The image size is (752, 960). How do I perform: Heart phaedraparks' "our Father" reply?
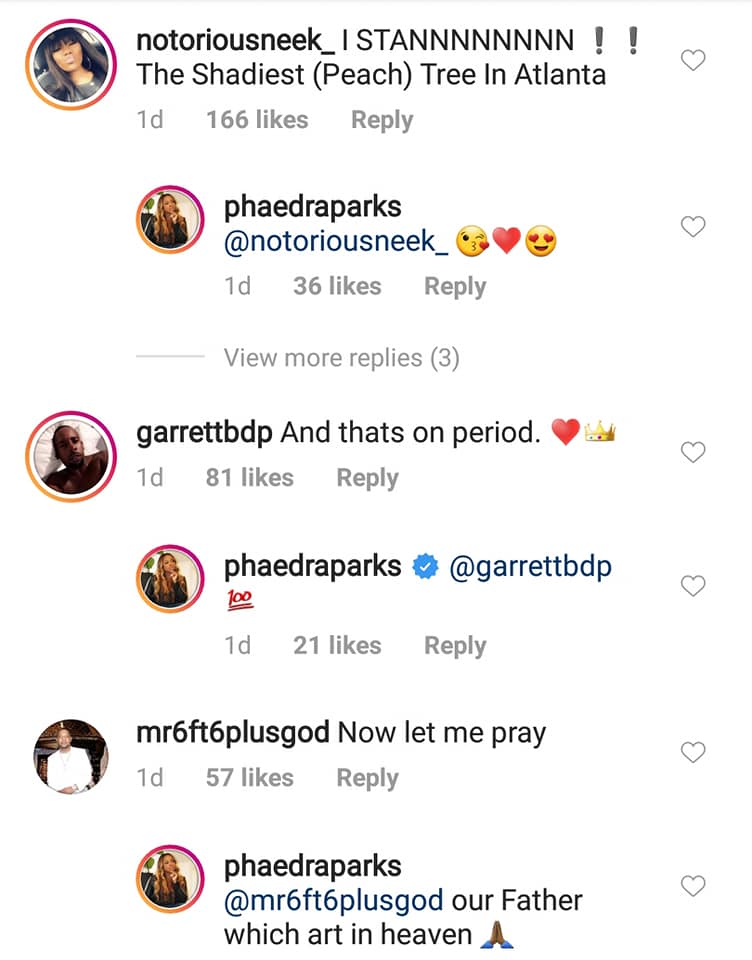tap(693, 886)
